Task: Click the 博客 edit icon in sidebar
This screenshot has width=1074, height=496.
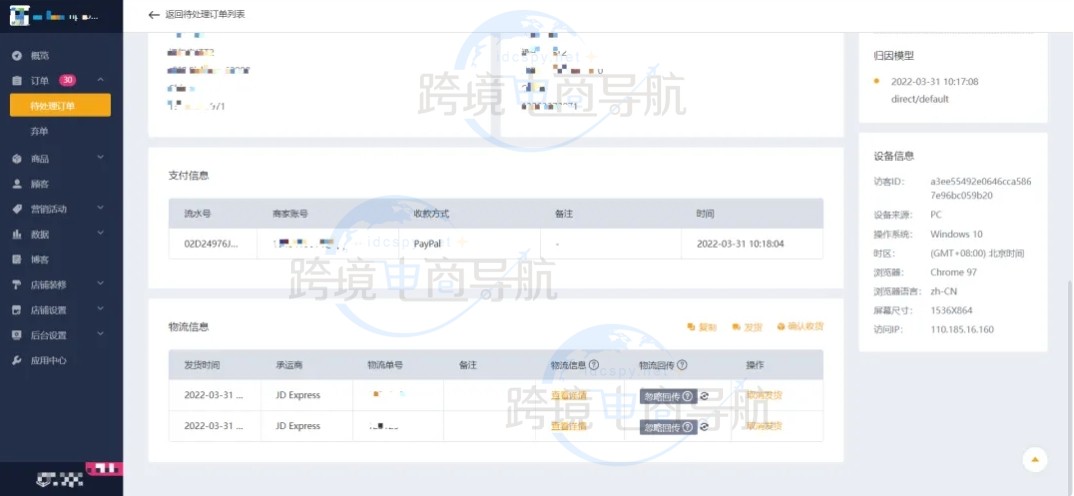Action: (17, 260)
